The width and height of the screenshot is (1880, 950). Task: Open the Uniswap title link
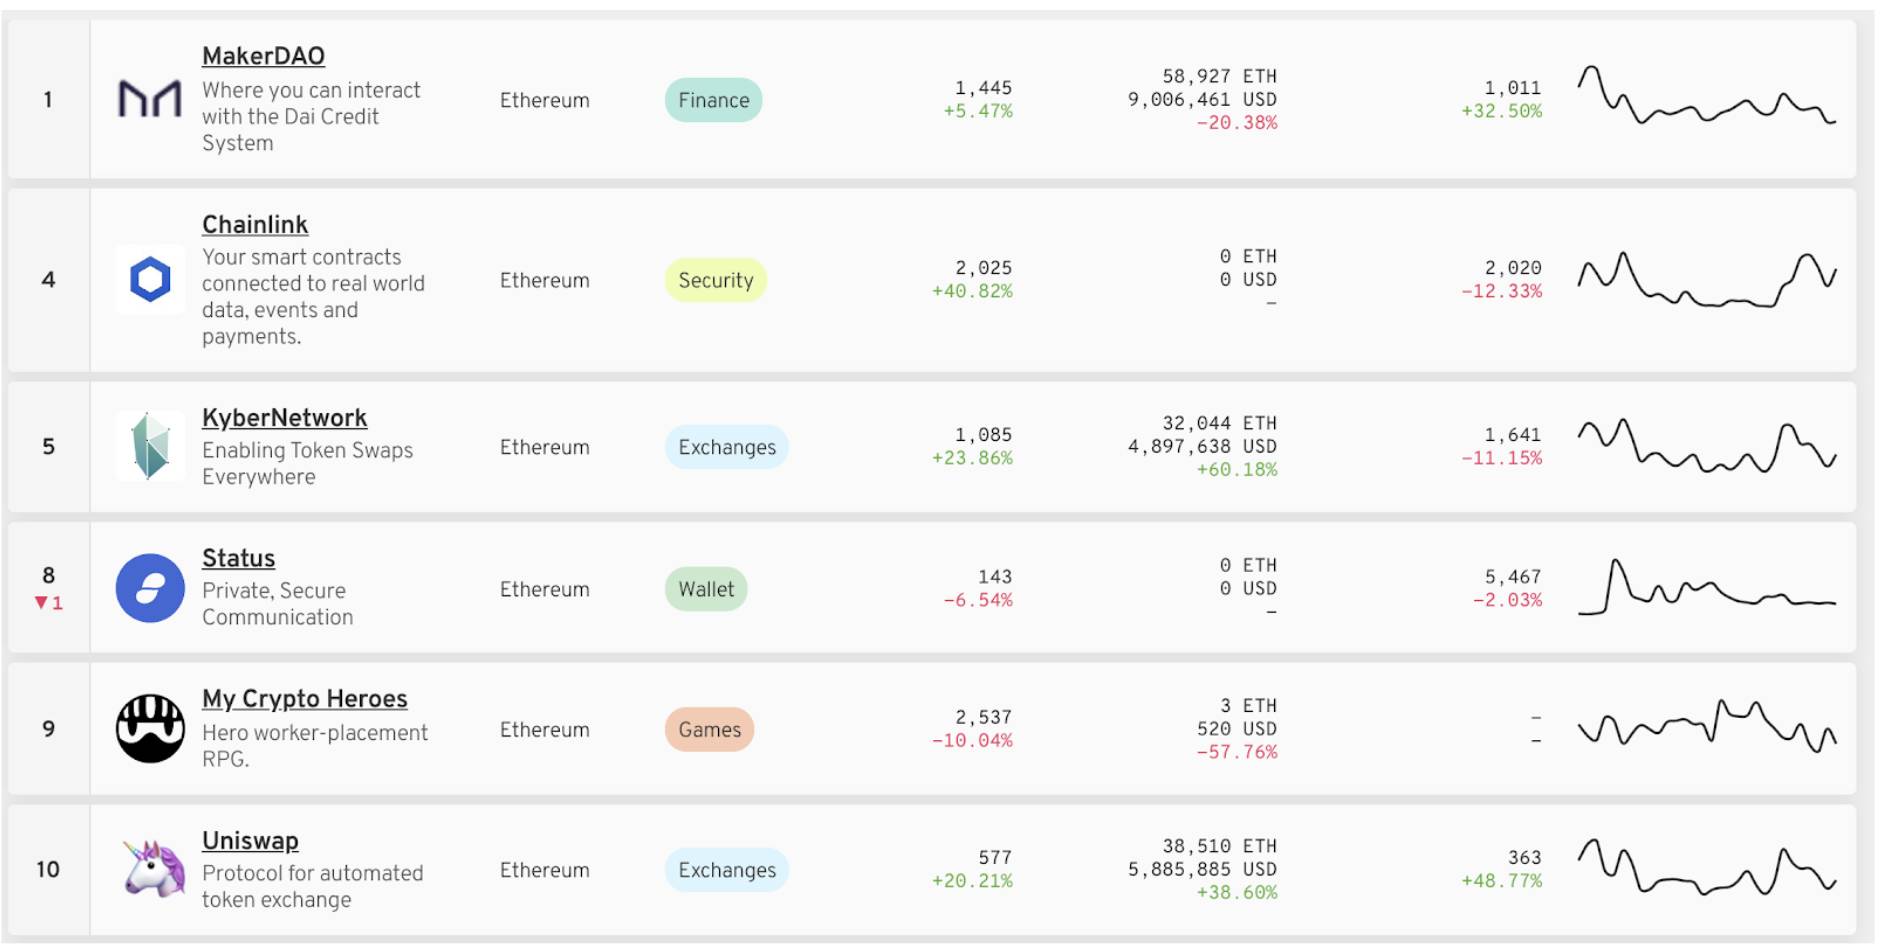pos(250,841)
